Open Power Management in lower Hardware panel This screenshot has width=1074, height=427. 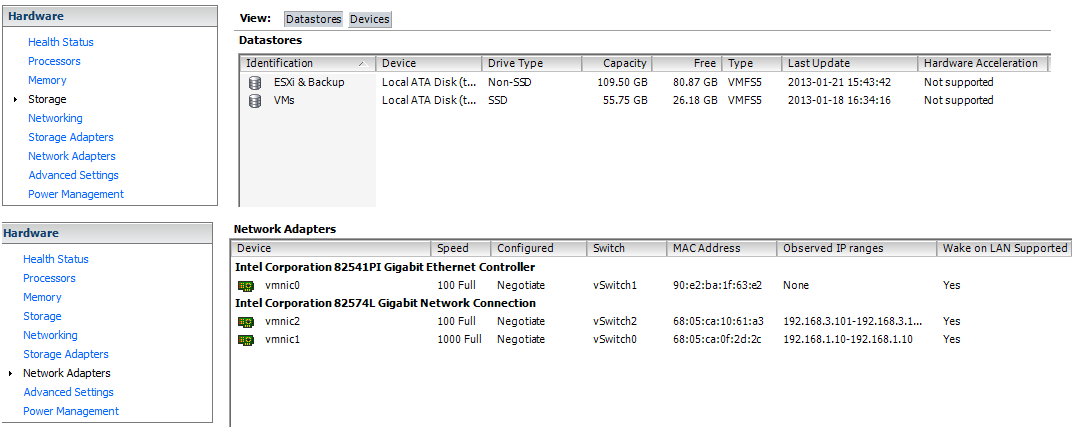(x=71, y=411)
